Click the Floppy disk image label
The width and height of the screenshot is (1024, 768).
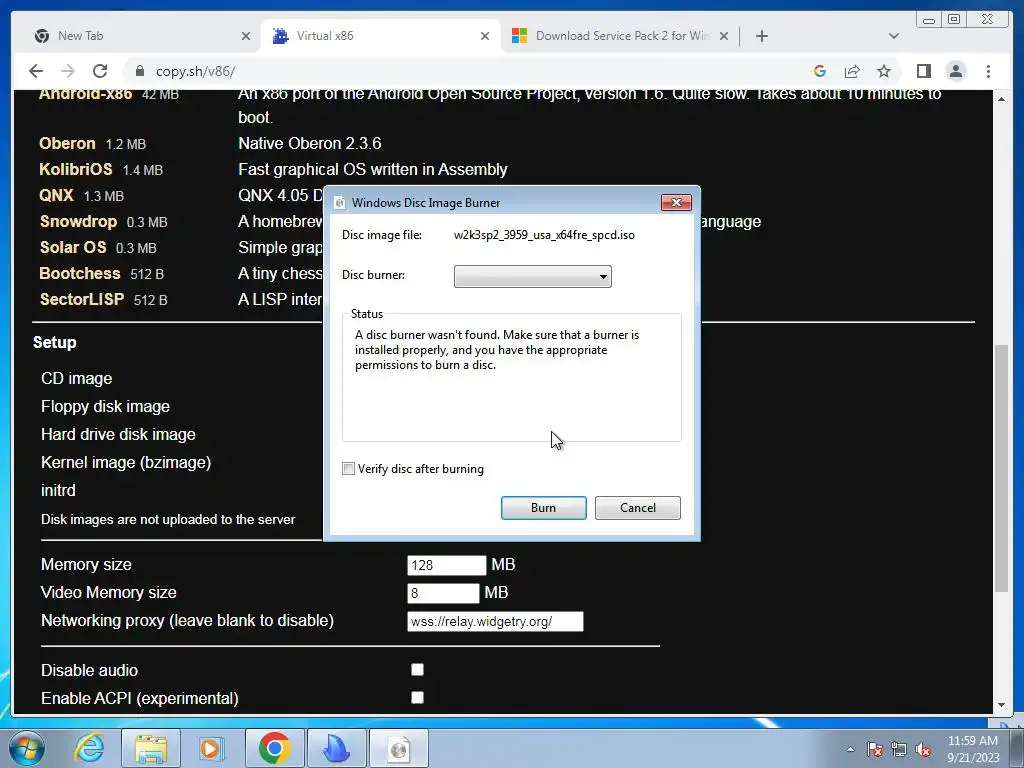[105, 407]
